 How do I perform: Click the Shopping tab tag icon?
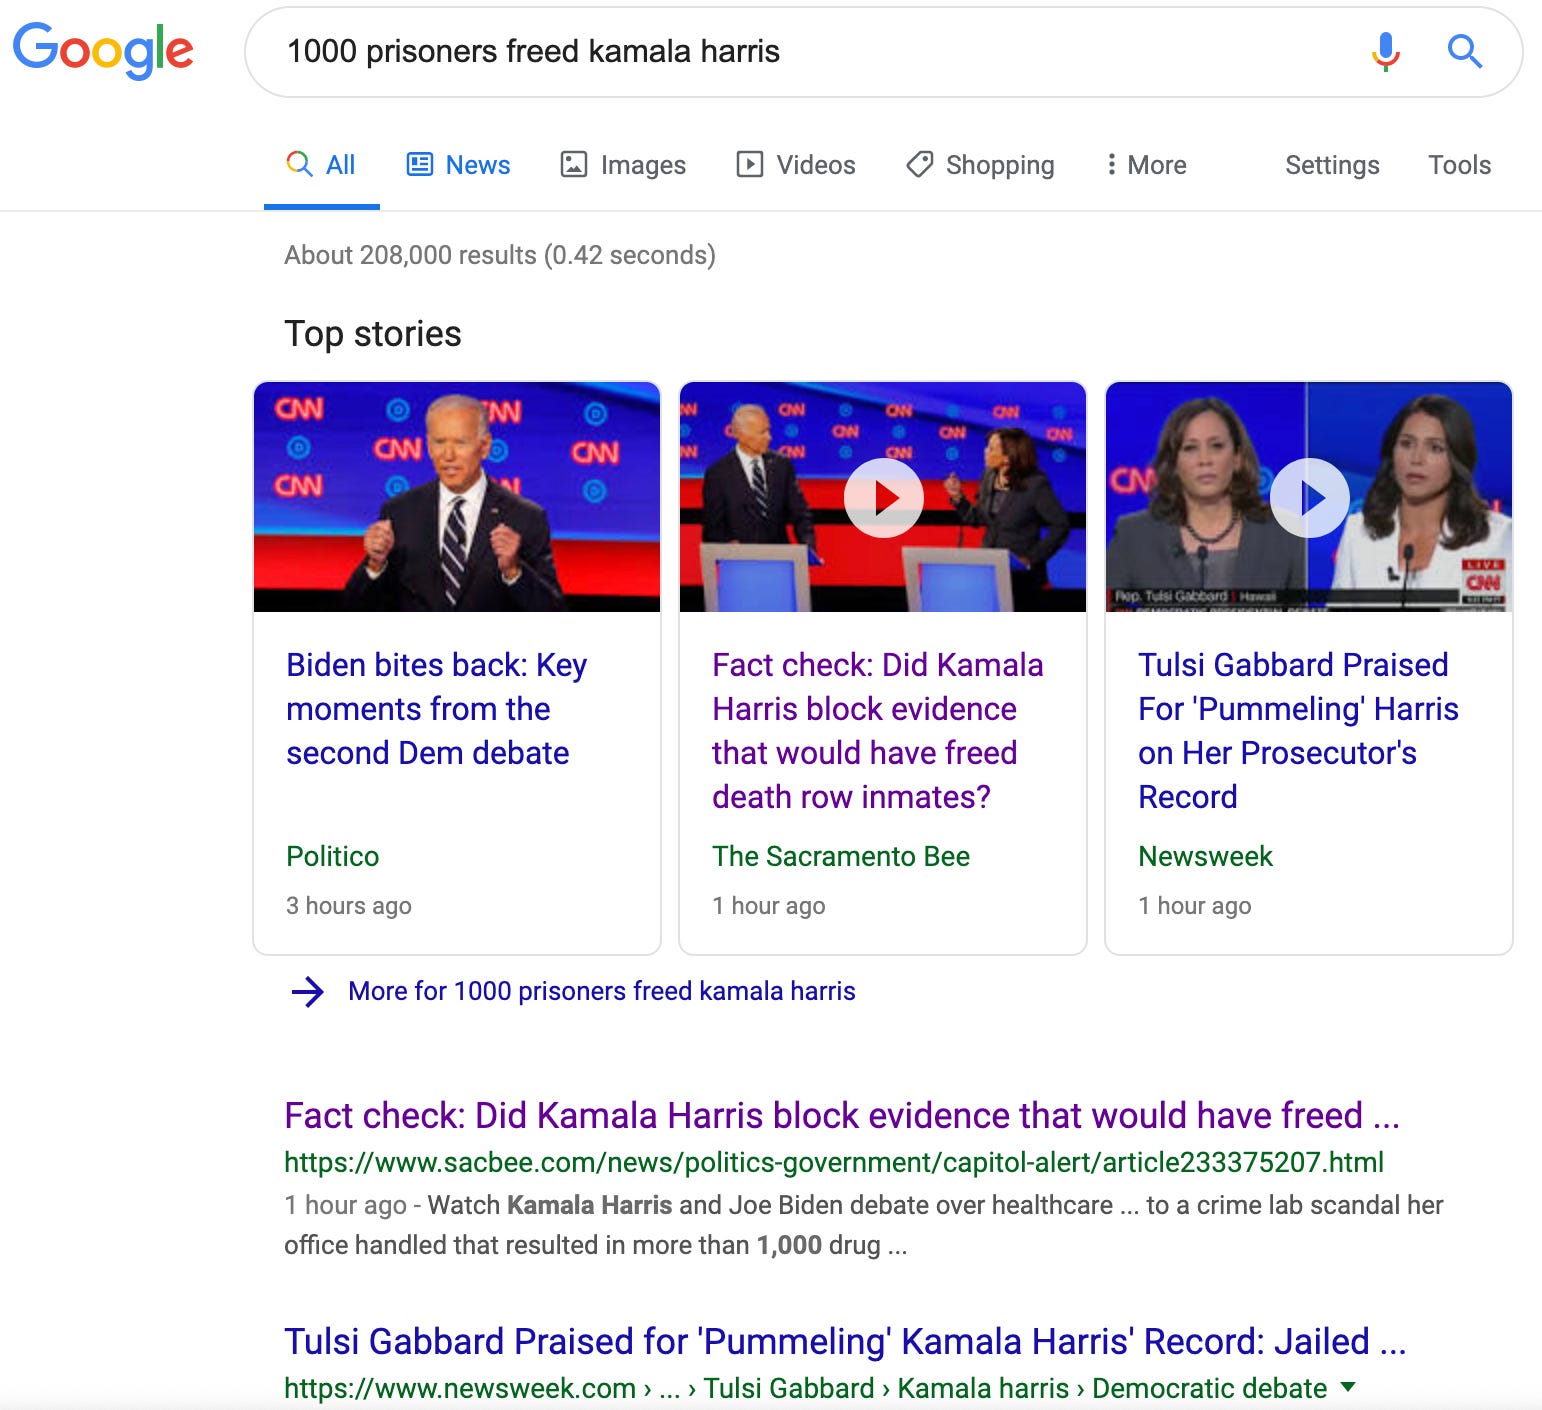[x=919, y=164]
